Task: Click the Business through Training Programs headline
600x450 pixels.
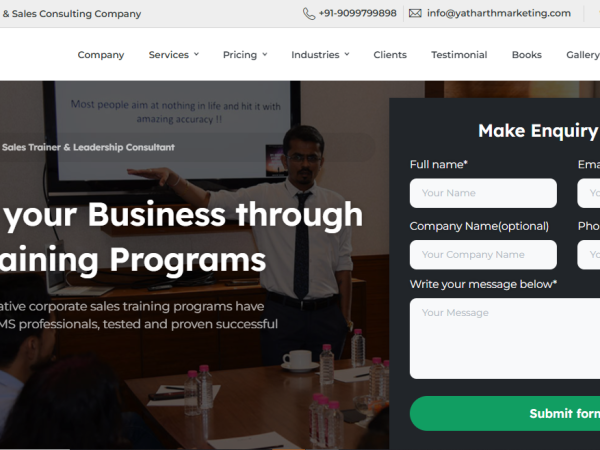Action: point(181,237)
